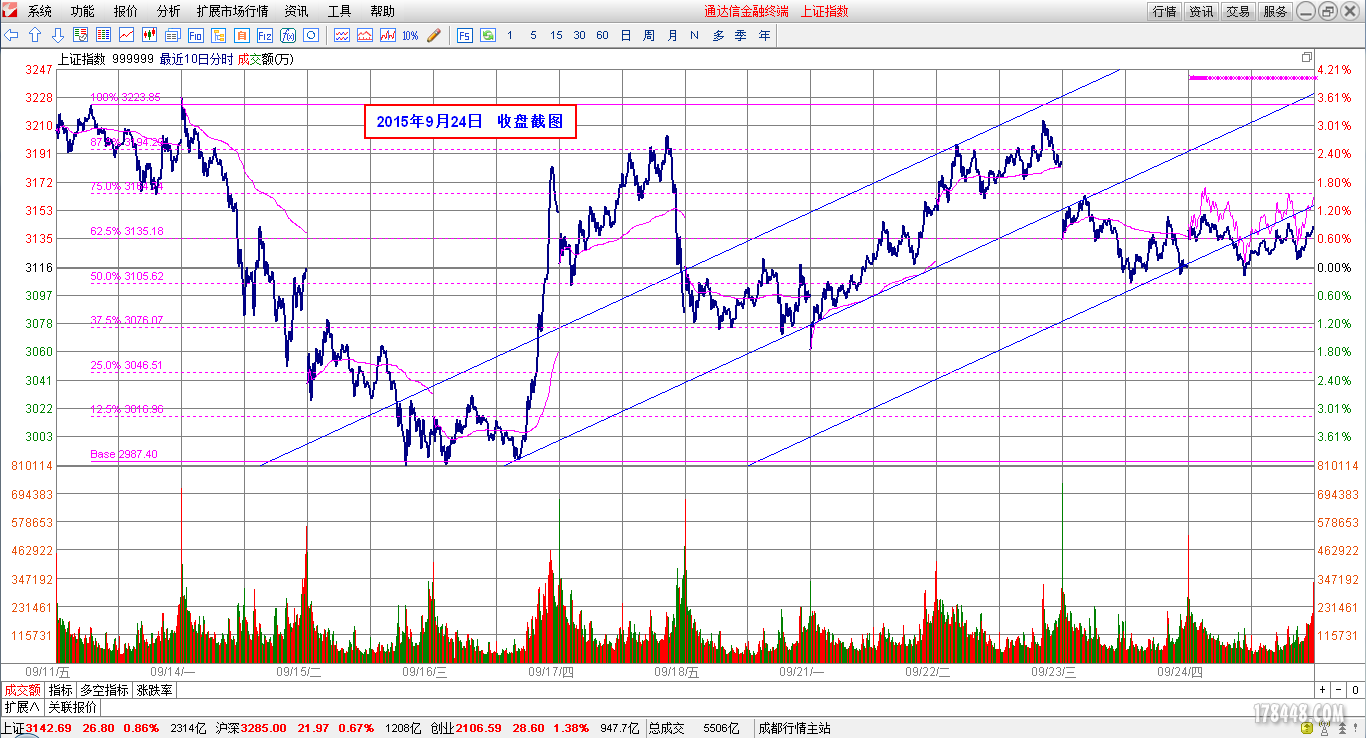
Task: Click the 沪深 index value in status bar
Action: (x=262, y=728)
